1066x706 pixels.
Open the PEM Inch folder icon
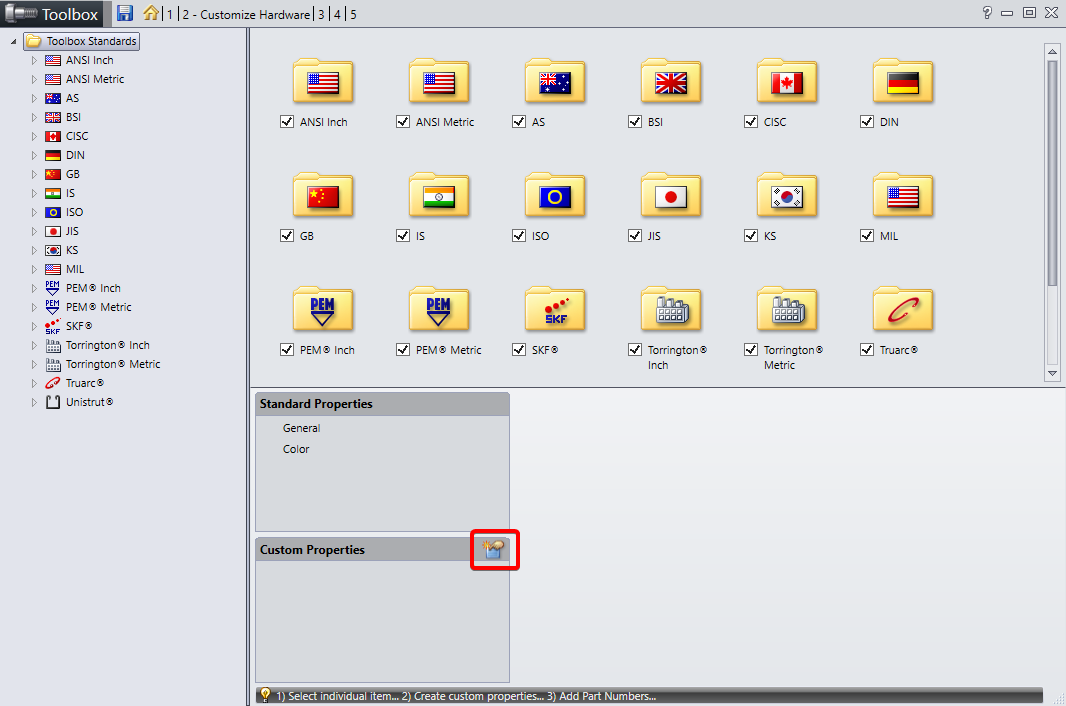coord(323,309)
